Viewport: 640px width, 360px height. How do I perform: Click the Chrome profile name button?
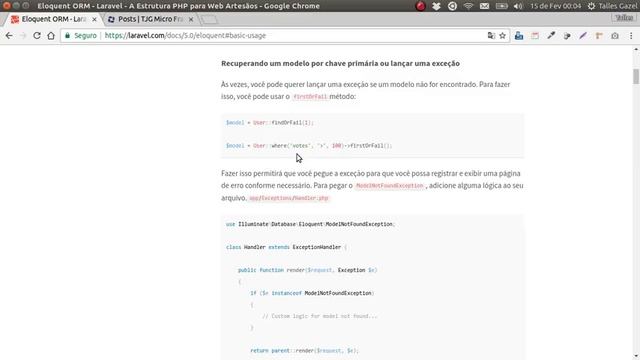(x=624, y=18)
